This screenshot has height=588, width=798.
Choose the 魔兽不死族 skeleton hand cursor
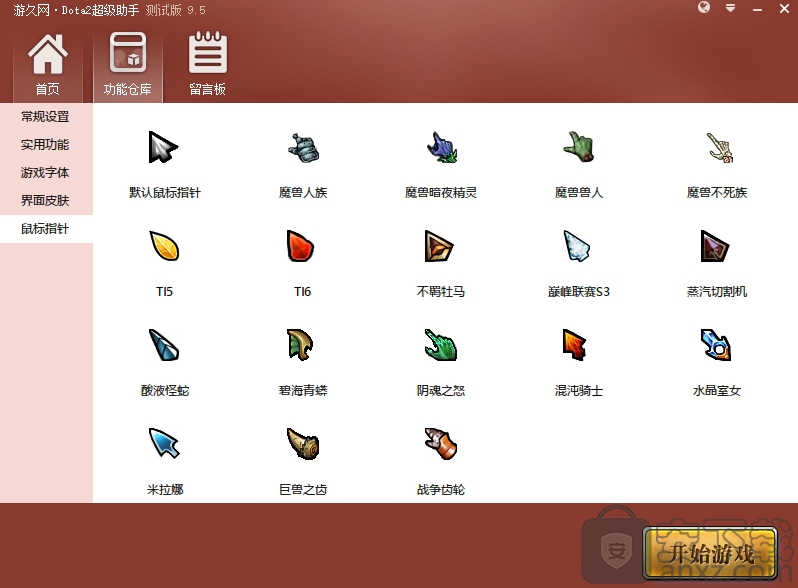(x=718, y=148)
